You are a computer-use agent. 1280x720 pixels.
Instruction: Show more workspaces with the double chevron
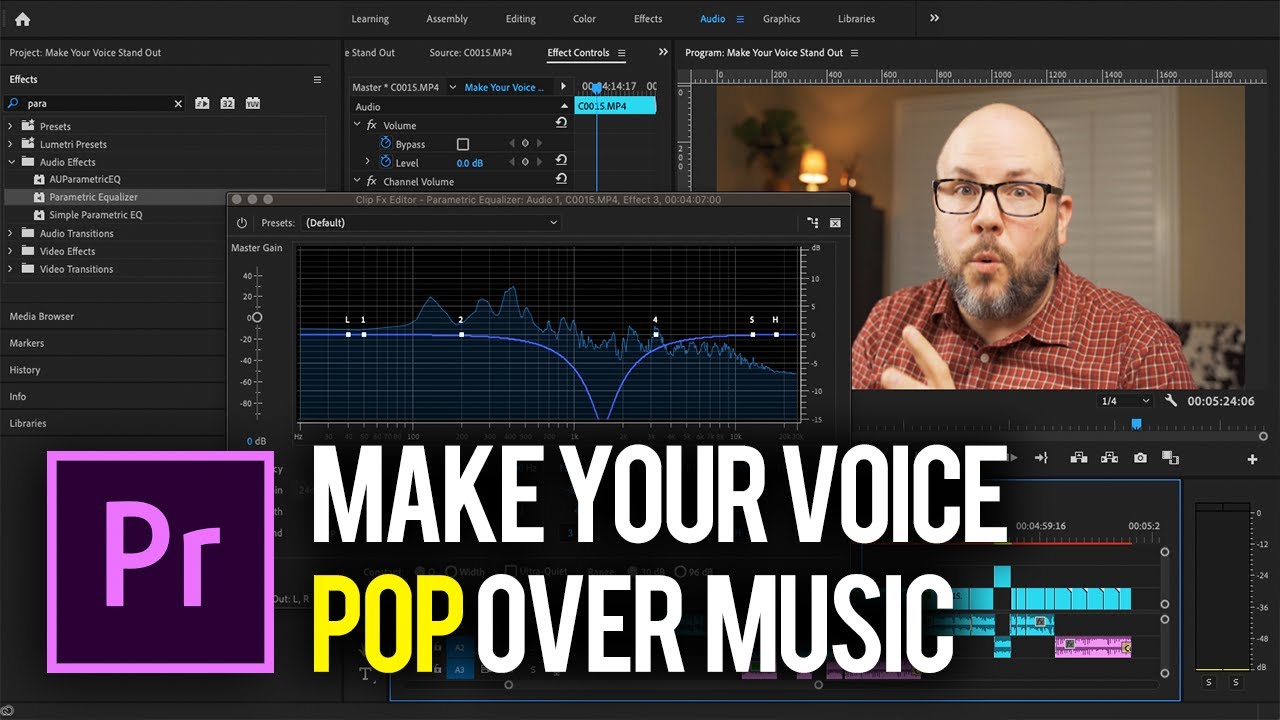934,18
